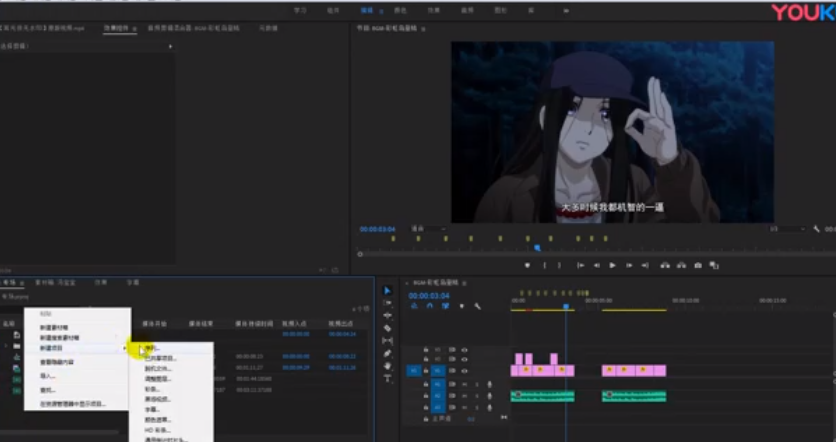Select the Slip tool
The image size is (836, 442).
(x=388, y=341)
